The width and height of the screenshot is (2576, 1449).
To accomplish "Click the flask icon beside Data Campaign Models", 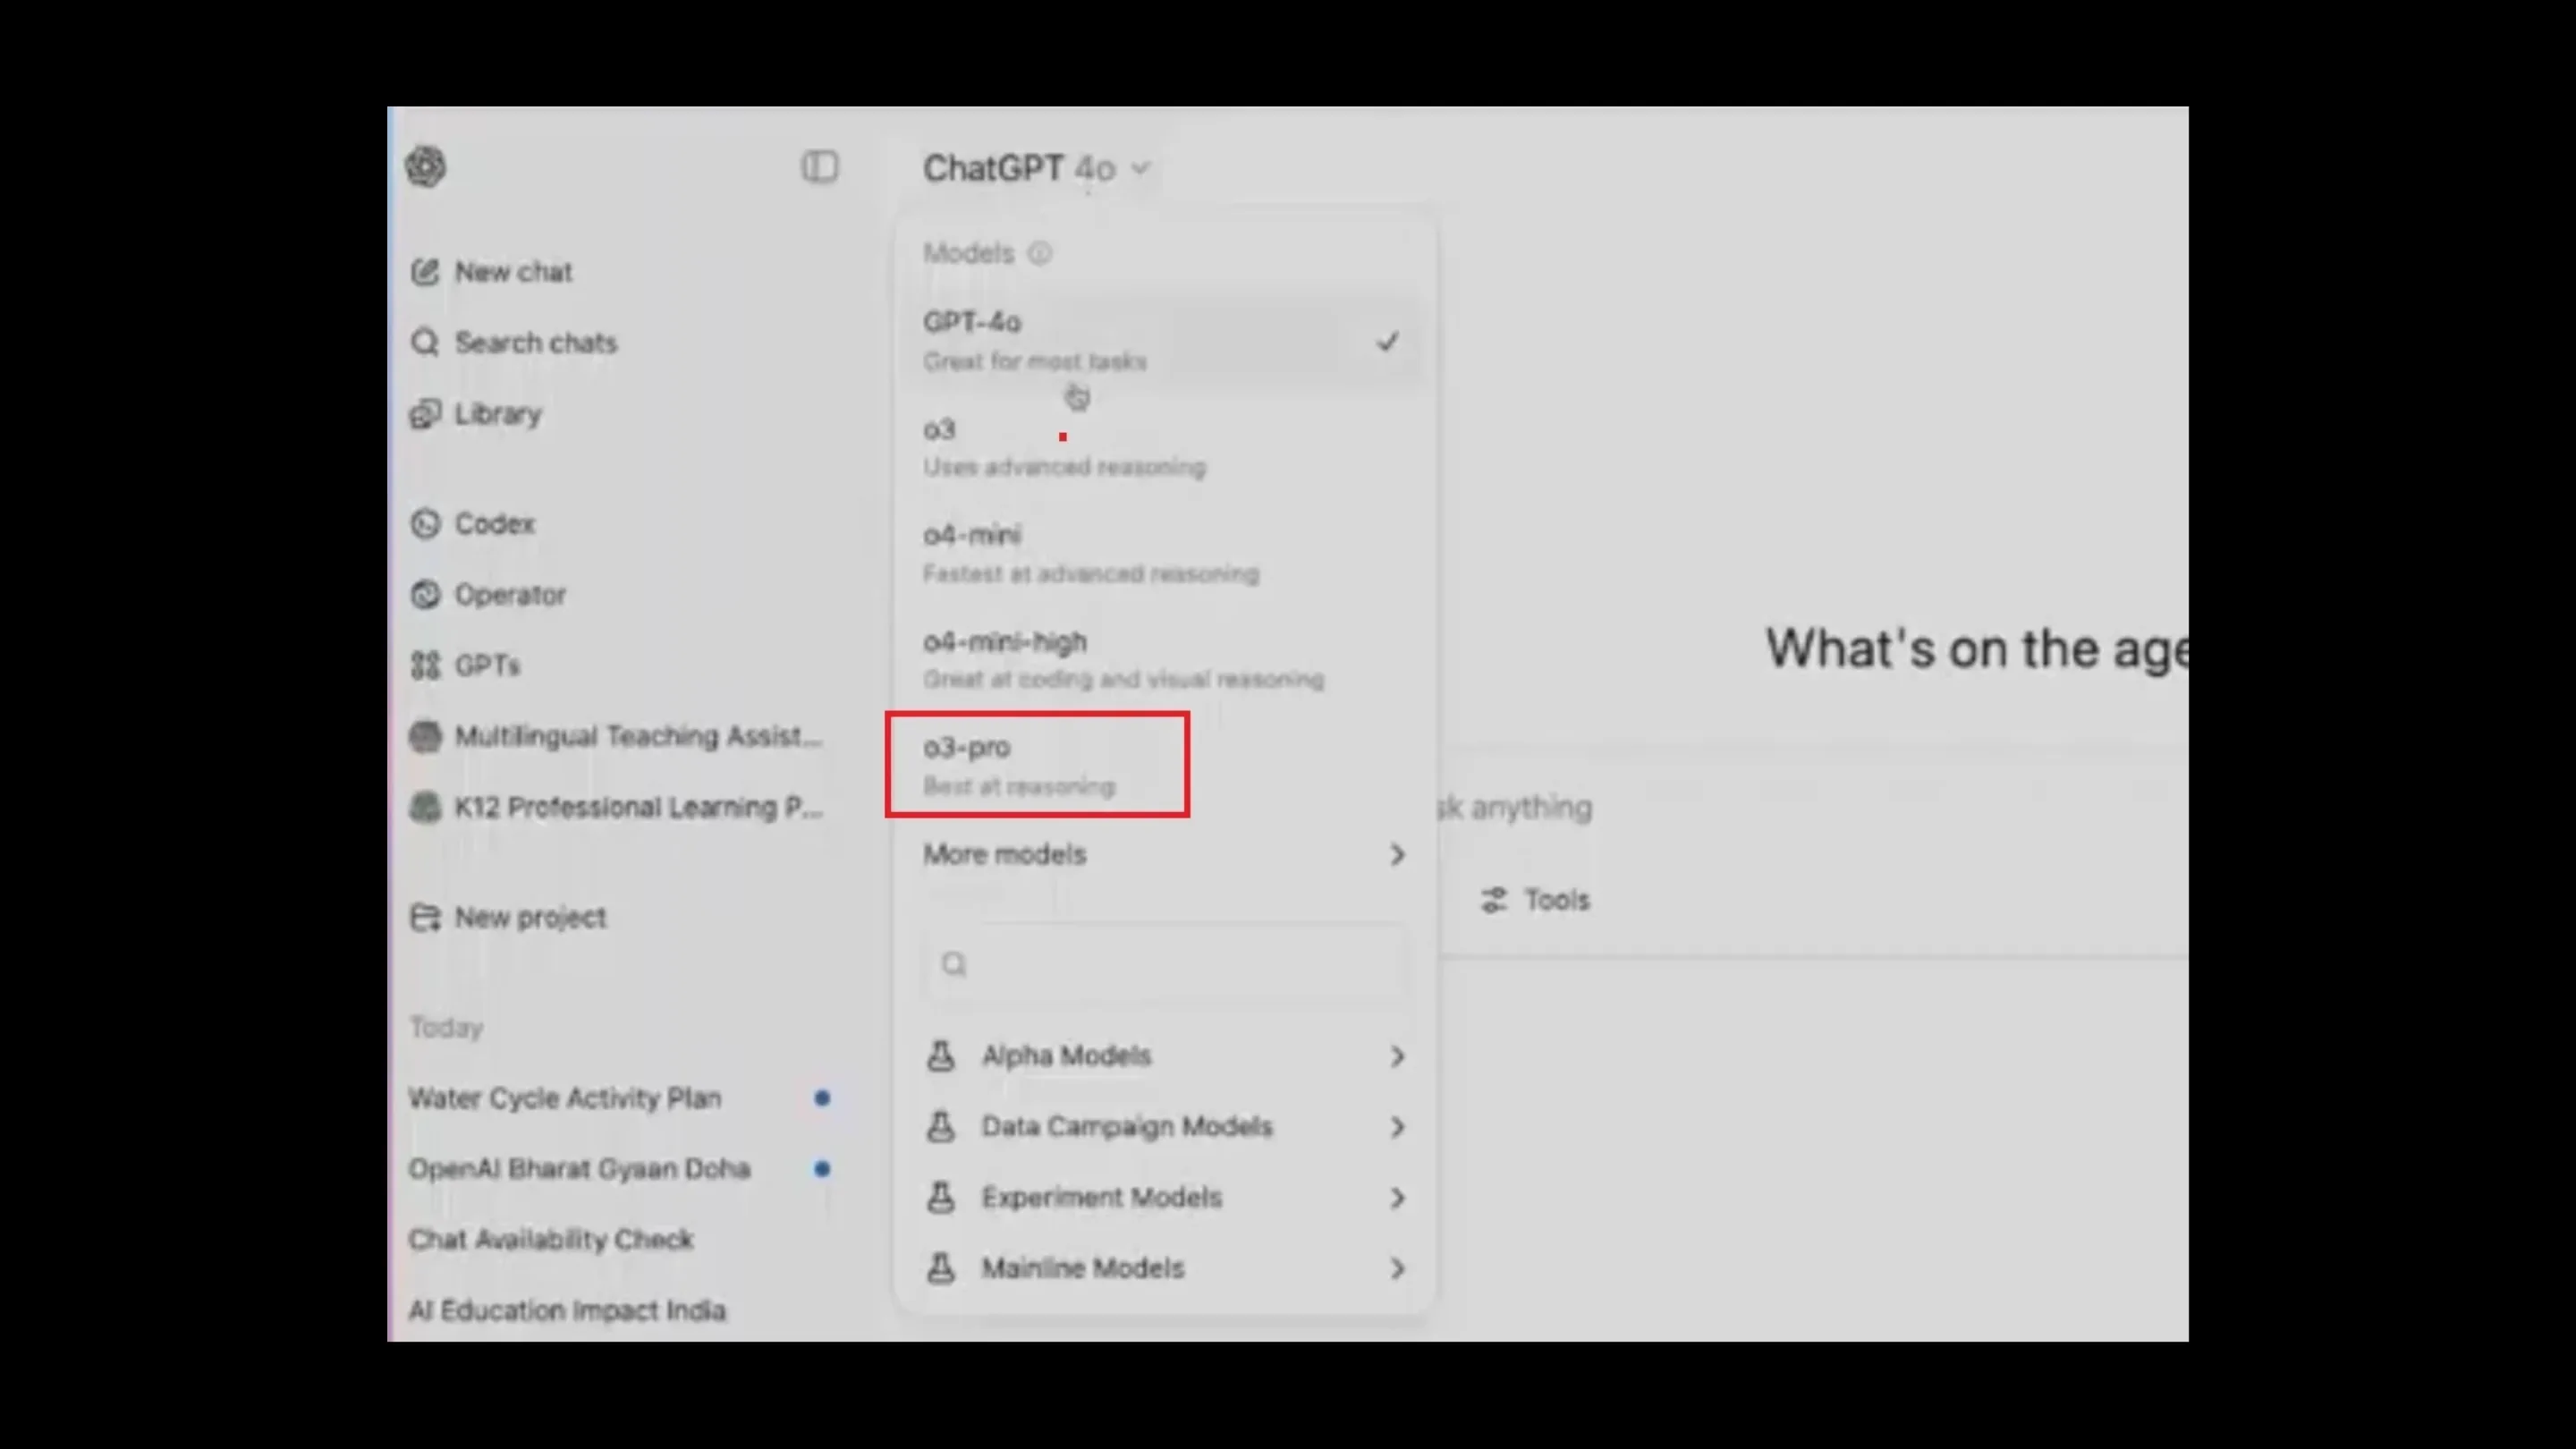I will pos(940,1127).
